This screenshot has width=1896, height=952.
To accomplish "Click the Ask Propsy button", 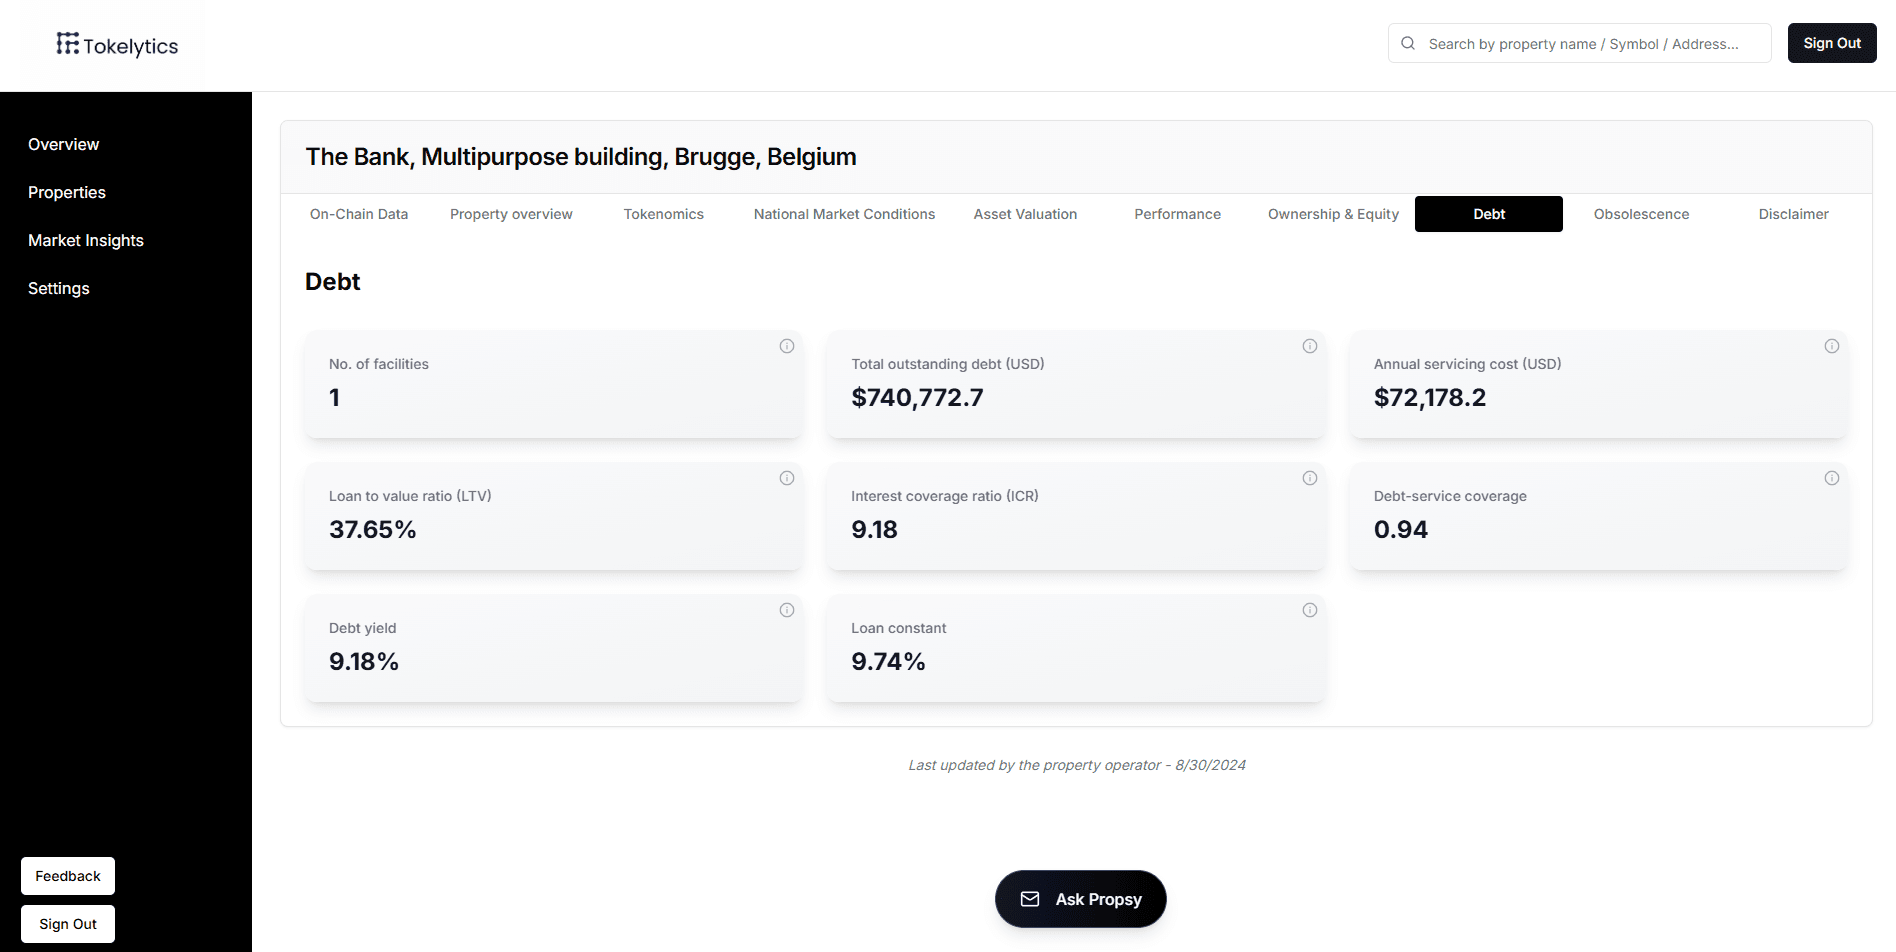I will pyautogui.click(x=1080, y=898).
